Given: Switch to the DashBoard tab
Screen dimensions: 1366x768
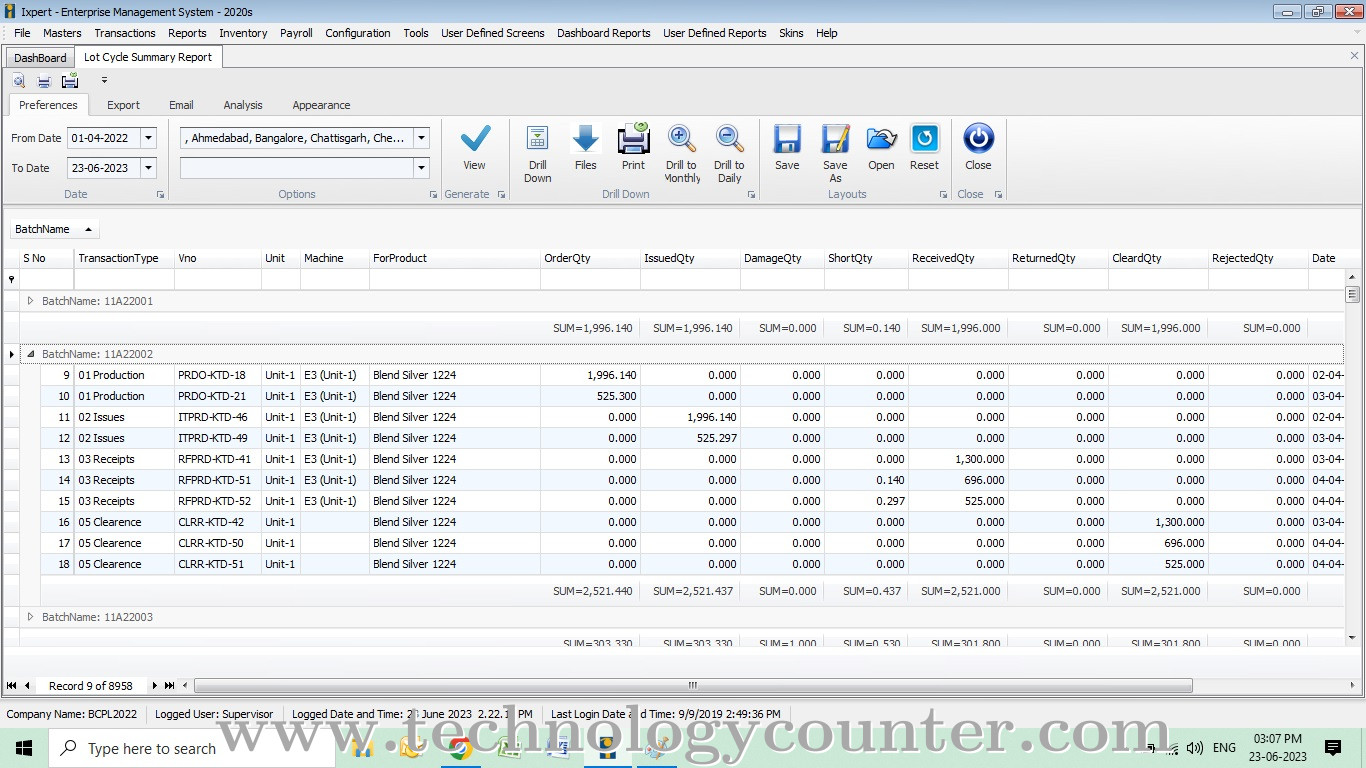Looking at the screenshot, I should pyautogui.click(x=40, y=58).
